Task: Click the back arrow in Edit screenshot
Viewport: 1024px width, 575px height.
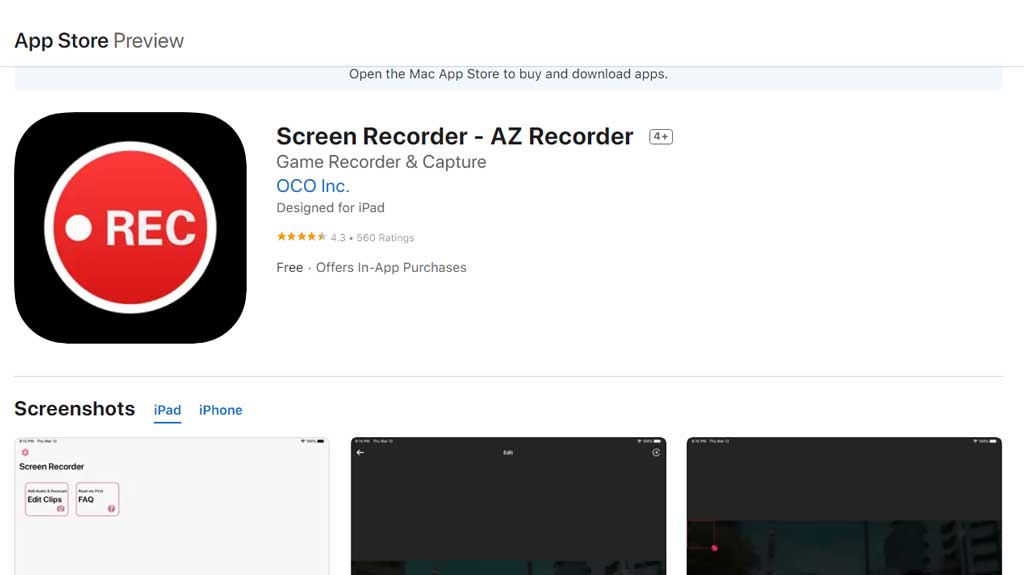Action: pyautogui.click(x=360, y=453)
